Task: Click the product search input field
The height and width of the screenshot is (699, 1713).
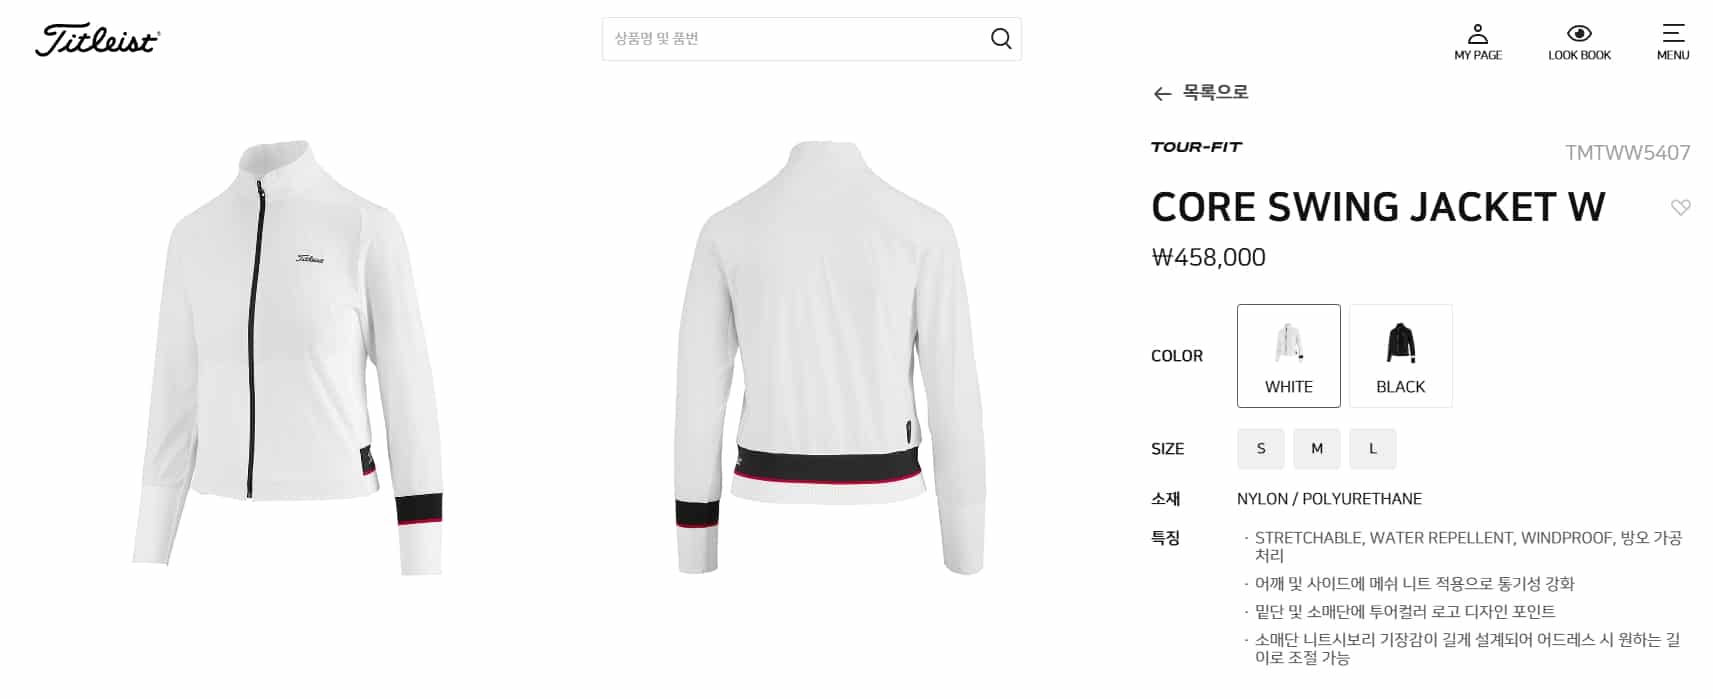Action: pos(794,39)
